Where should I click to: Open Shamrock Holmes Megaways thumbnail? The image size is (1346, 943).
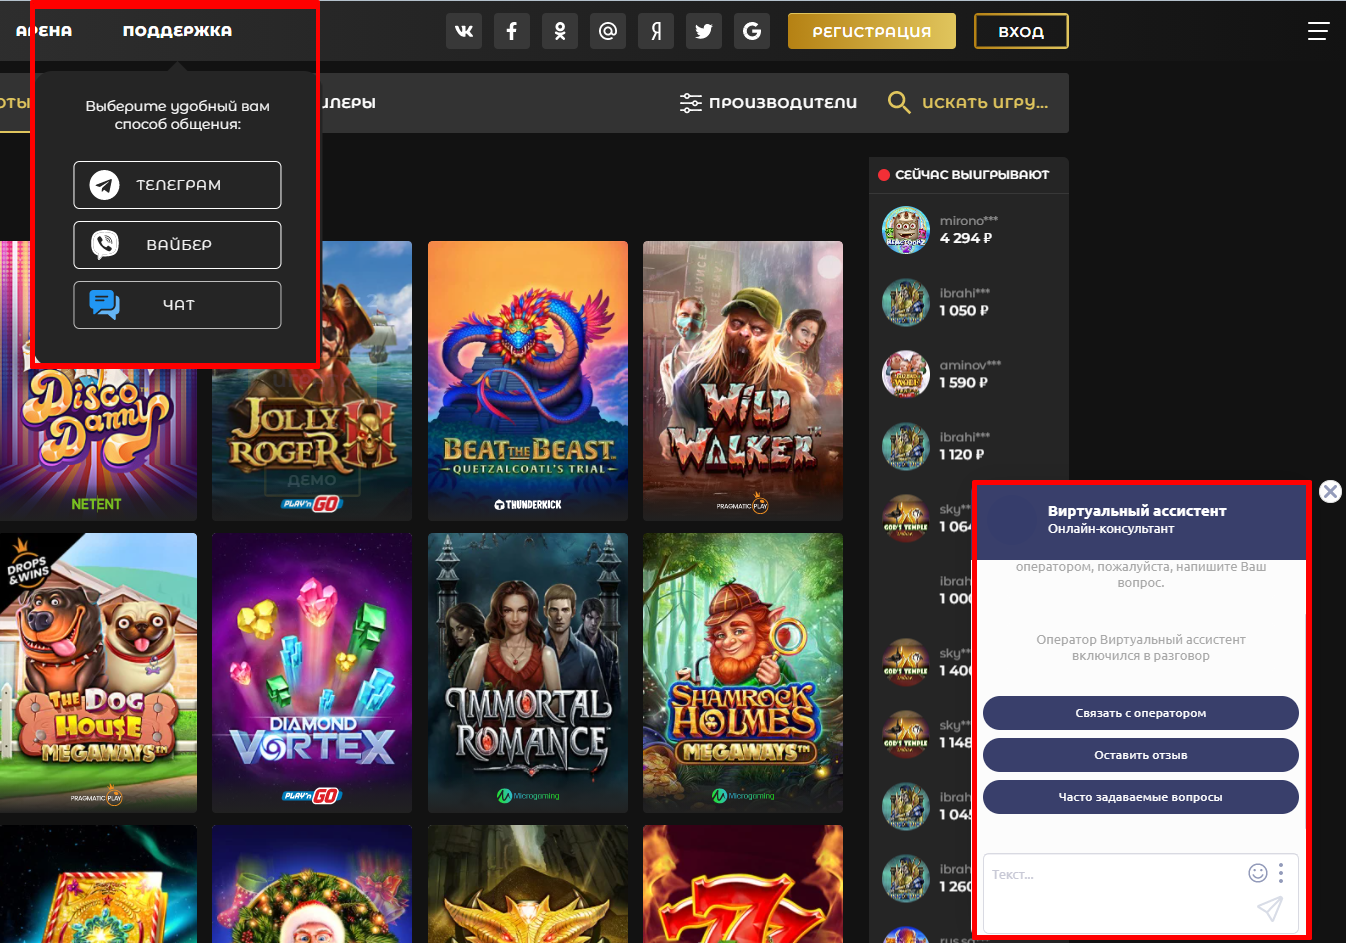[x=743, y=673]
